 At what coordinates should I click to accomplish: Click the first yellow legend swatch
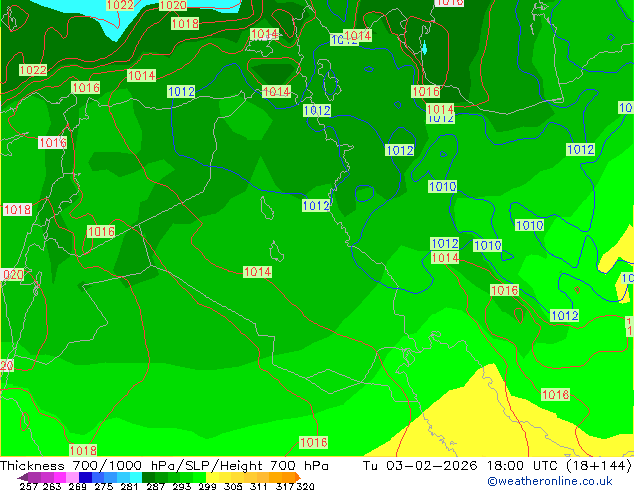point(212,477)
